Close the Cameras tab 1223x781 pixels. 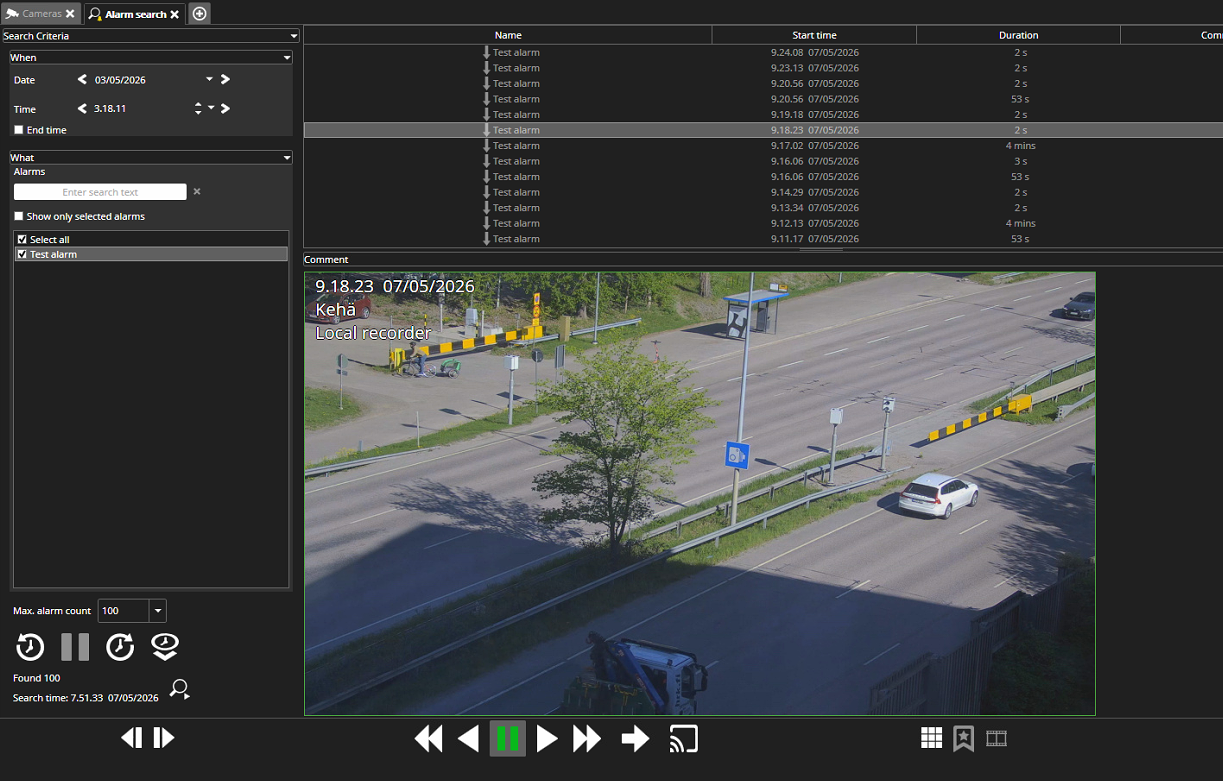[x=70, y=14]
